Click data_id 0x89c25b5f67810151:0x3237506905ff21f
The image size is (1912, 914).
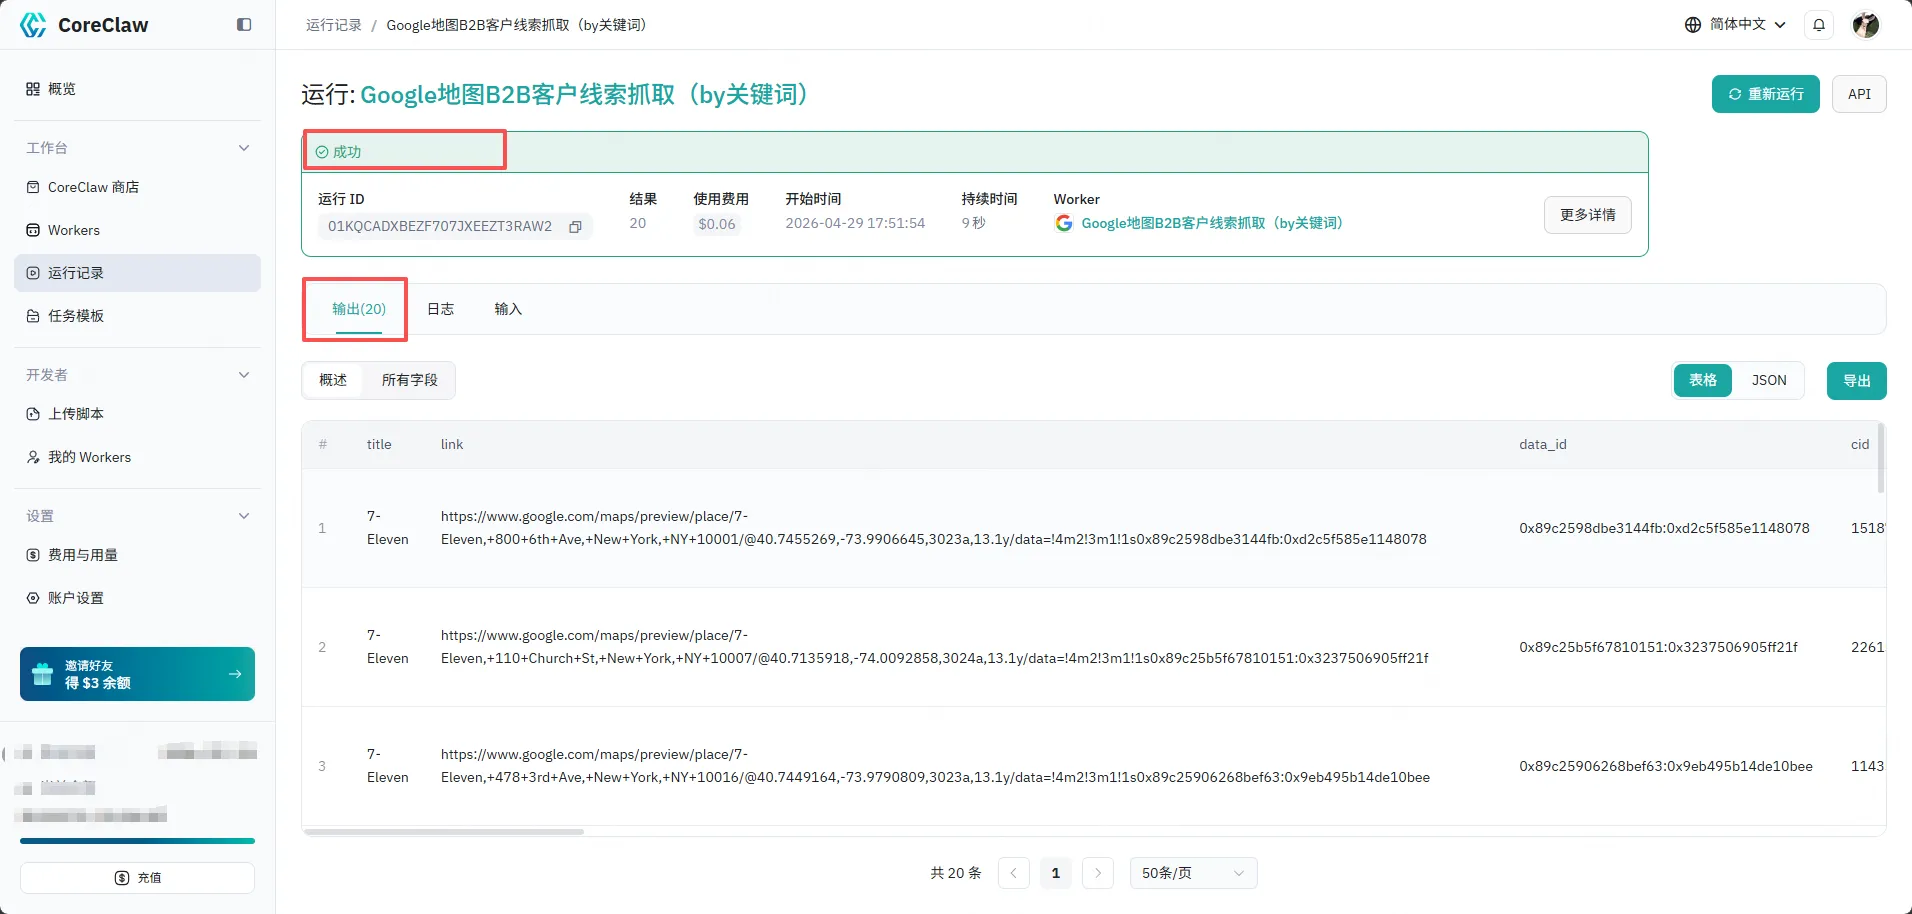1658,647
